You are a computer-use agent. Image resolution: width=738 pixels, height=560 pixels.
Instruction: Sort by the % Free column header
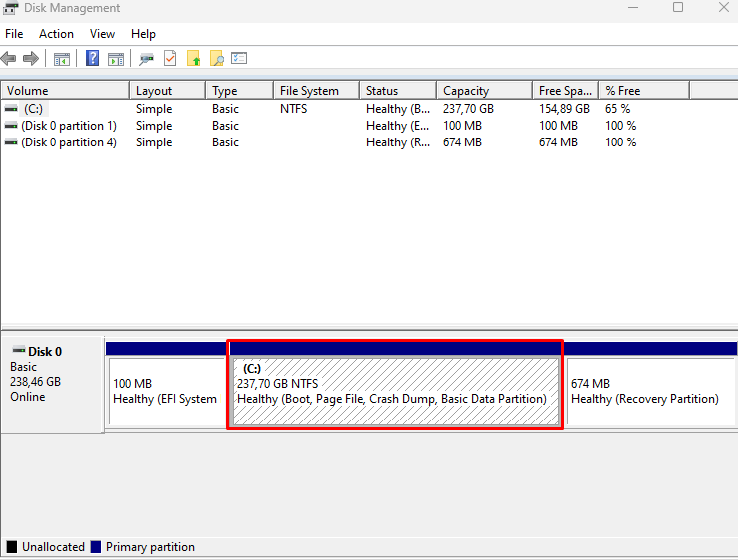[x=644, y=90]
